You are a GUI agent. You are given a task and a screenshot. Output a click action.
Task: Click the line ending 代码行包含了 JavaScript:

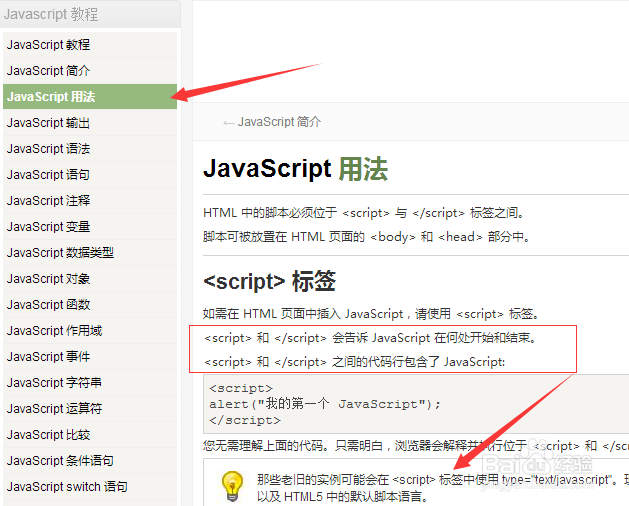[x=355, y=362]
